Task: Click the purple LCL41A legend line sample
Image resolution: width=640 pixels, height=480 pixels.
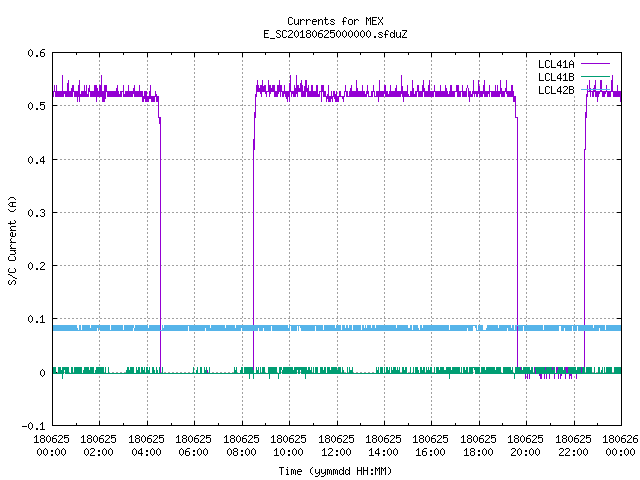Action: [x=595, y=64]
